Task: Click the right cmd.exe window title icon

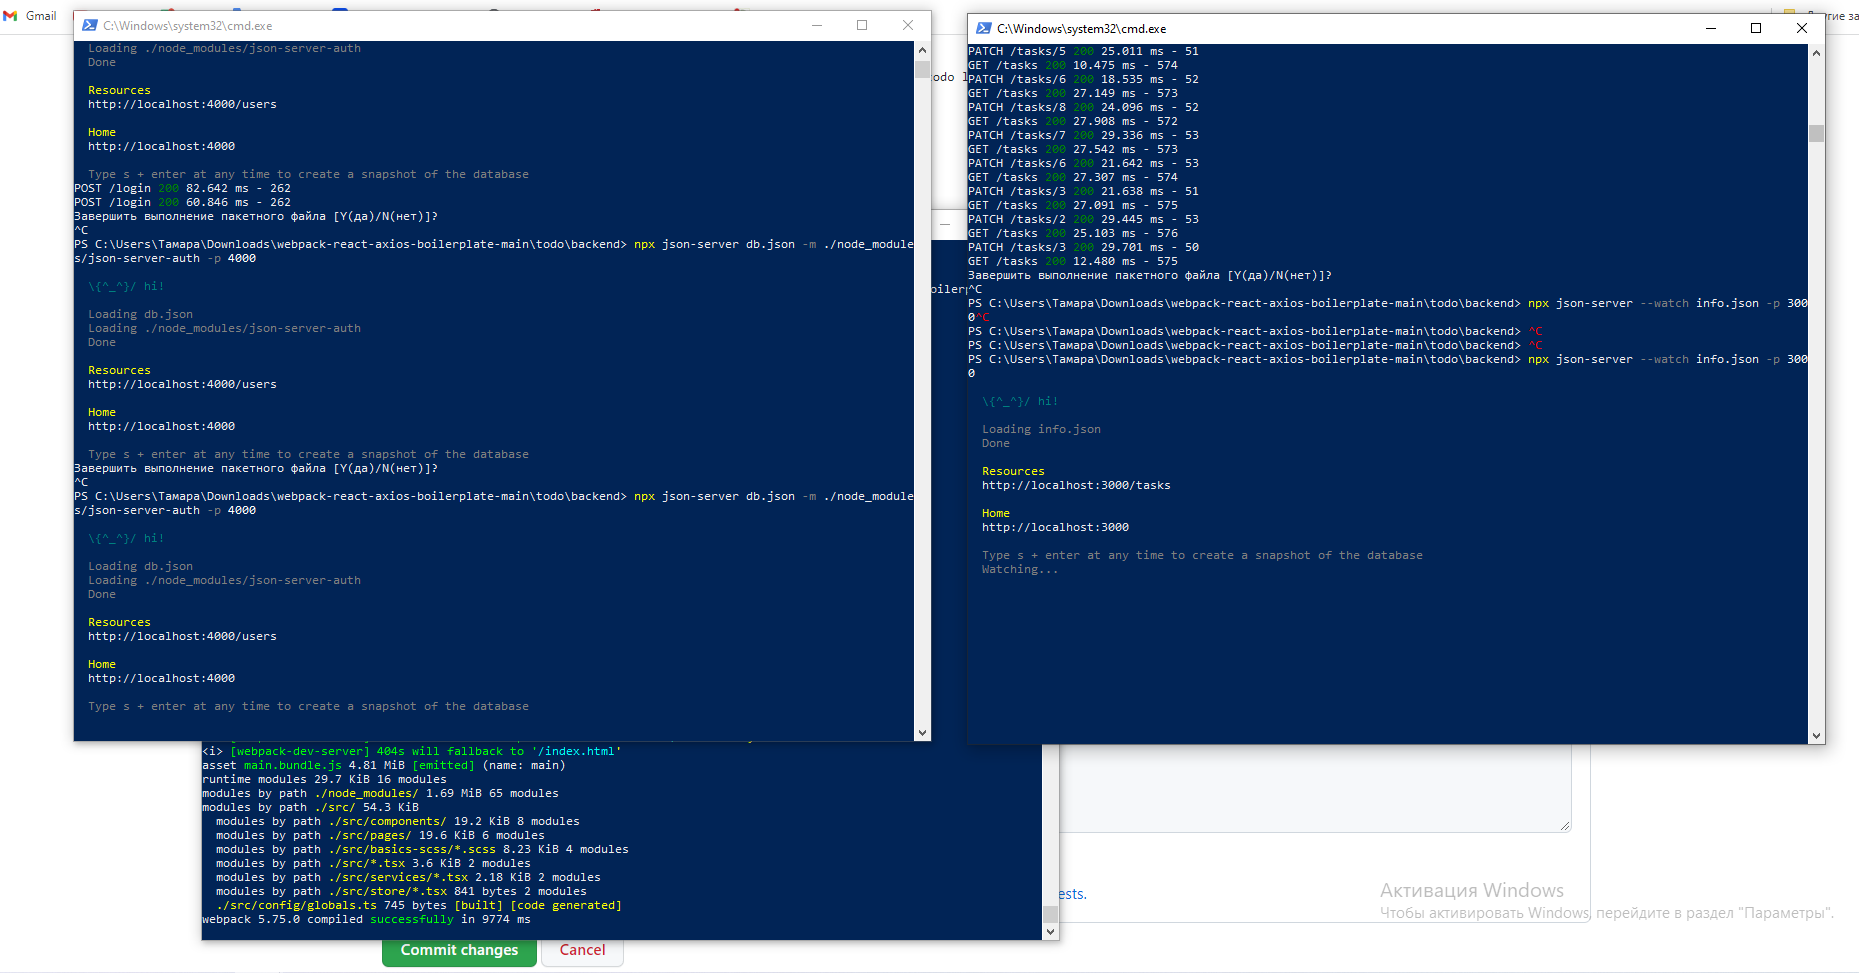Action: [984, 28]
